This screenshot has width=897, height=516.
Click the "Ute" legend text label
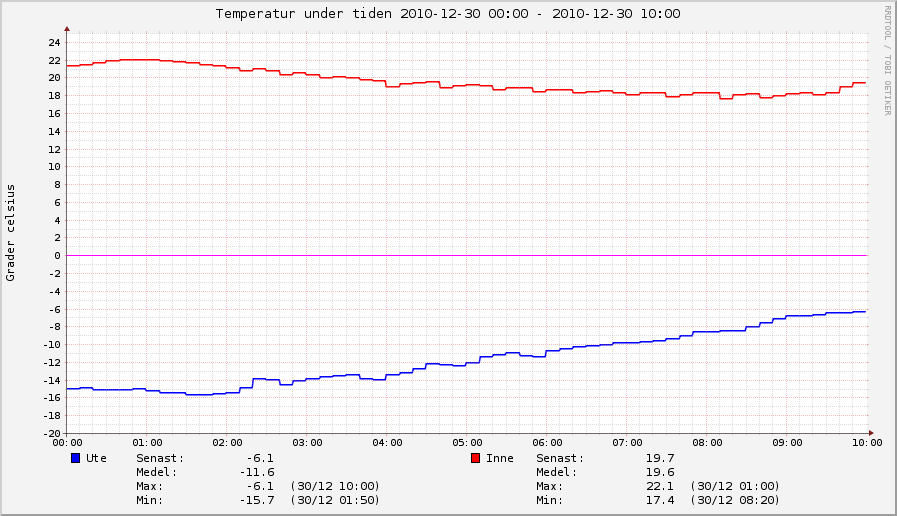tap(96, 458)
